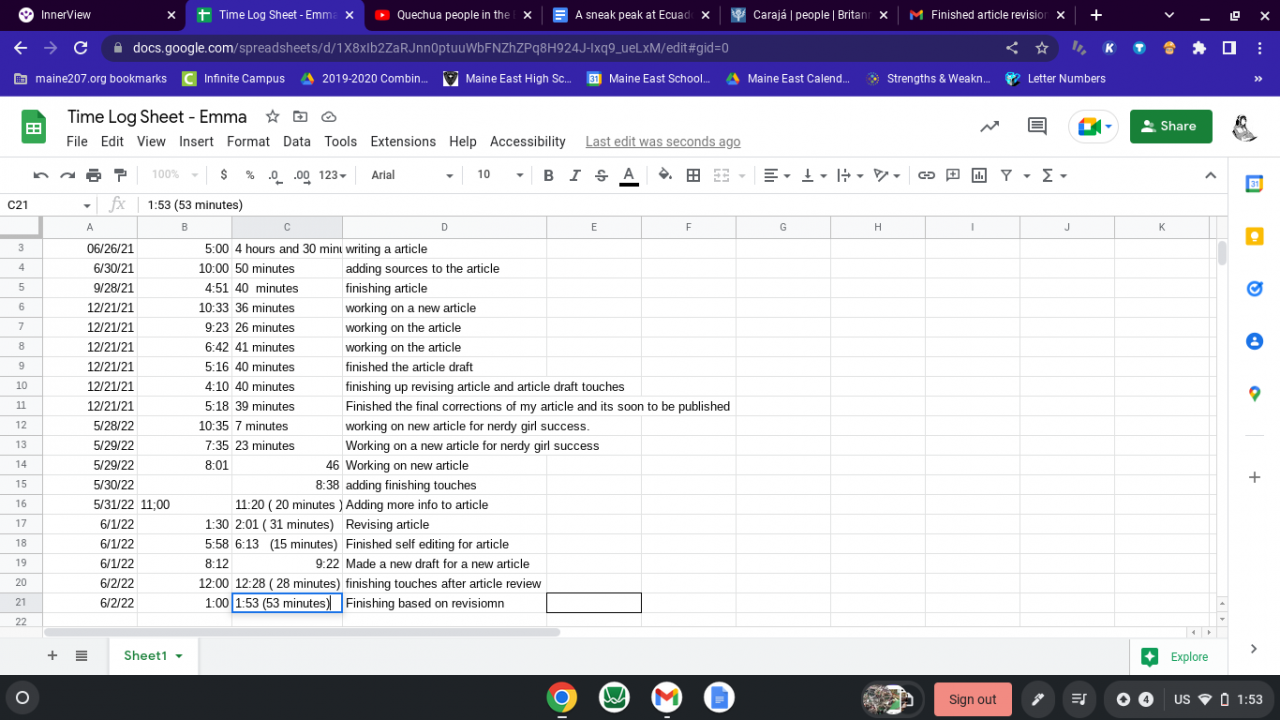
Task: Open the horizontal align dropdown
Action: (777, 175)
